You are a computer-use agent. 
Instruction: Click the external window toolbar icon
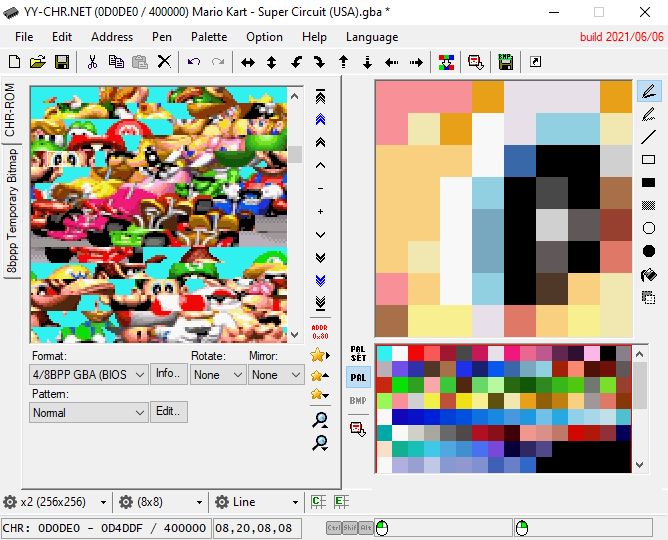536,62
